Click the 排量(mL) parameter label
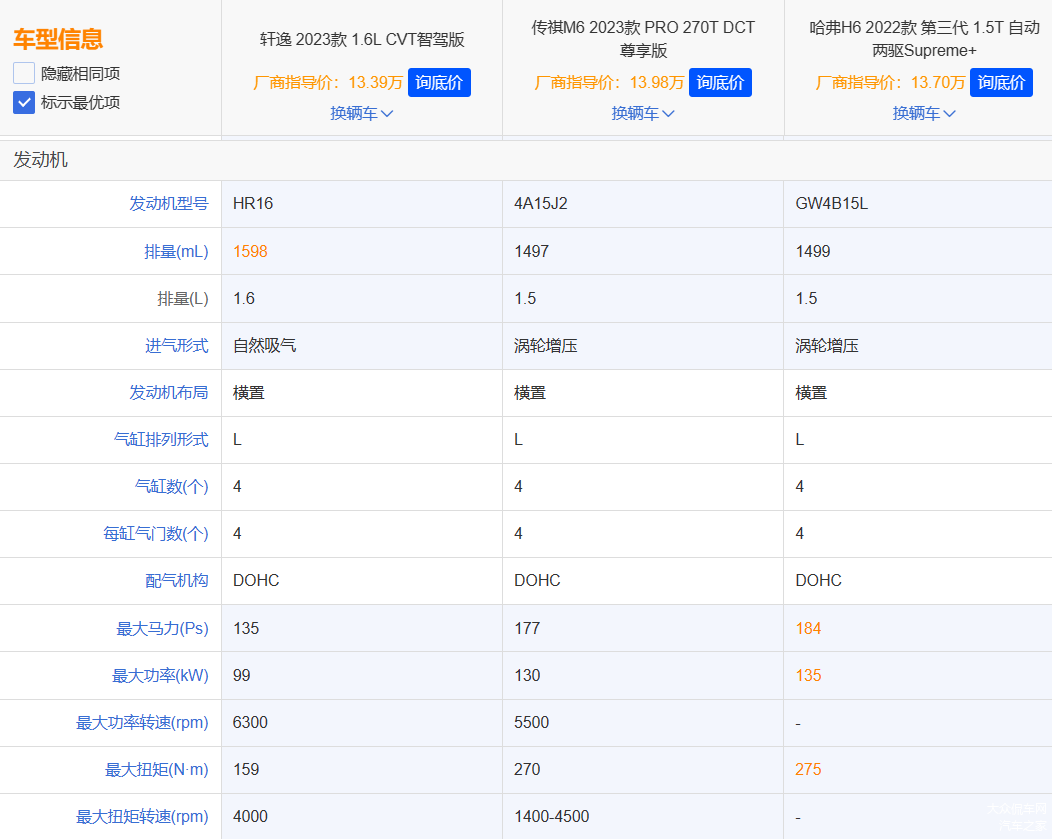Viewport: 1052px width, 839px height. (x=176, y=252)
